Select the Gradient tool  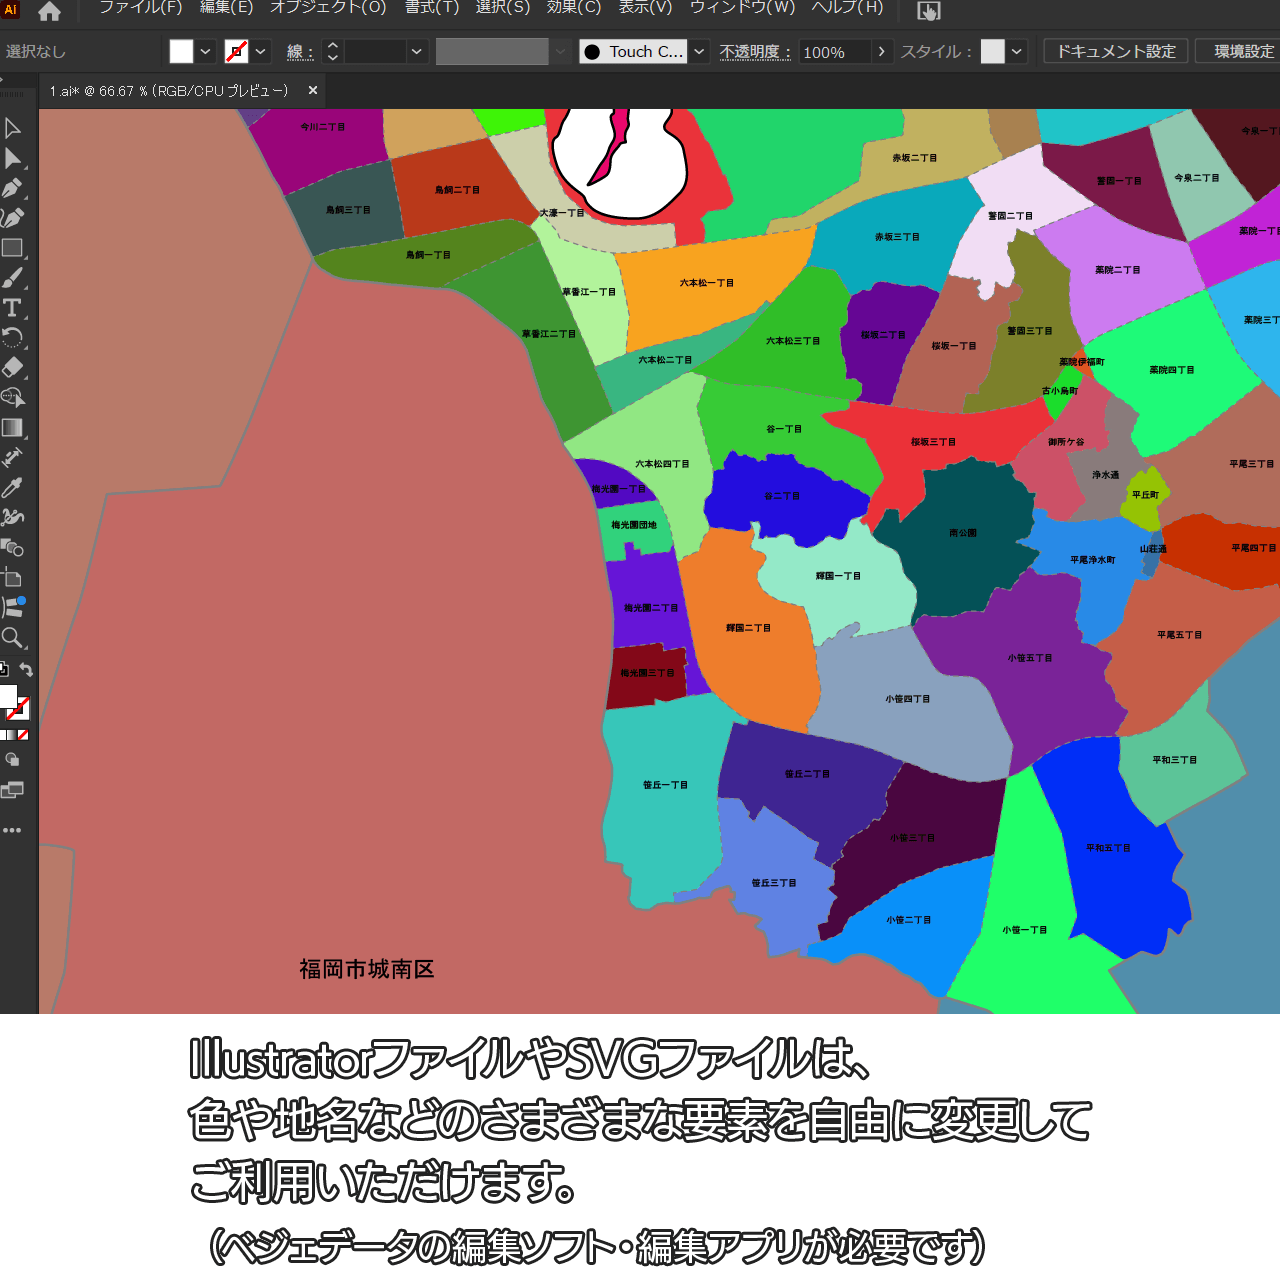13,428
